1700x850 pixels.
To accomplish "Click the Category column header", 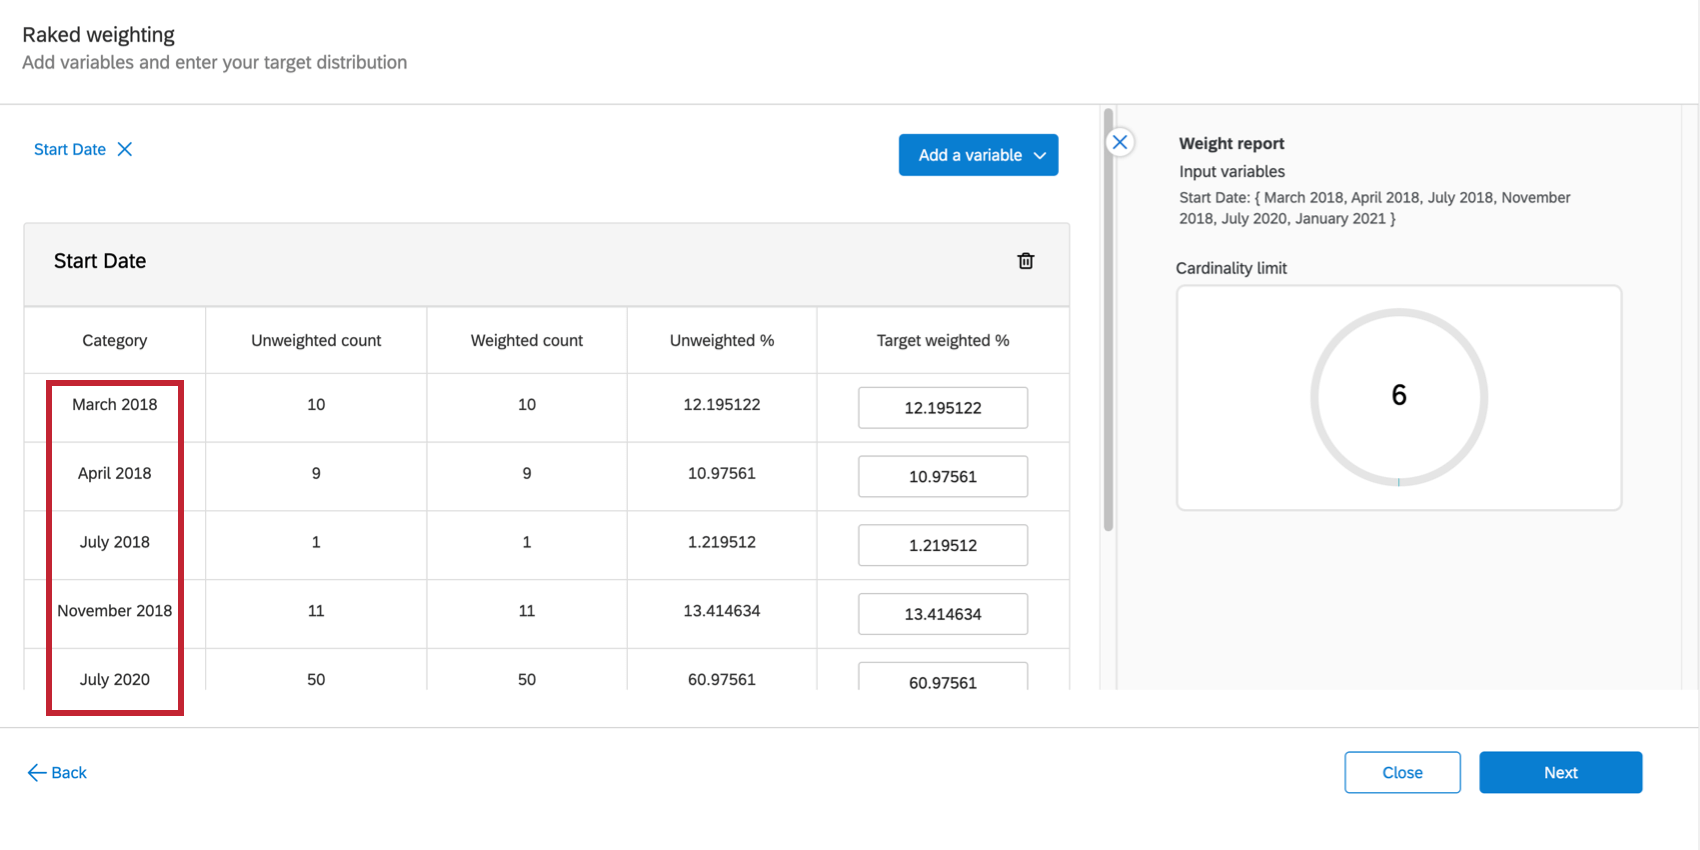I will [115, 341].
